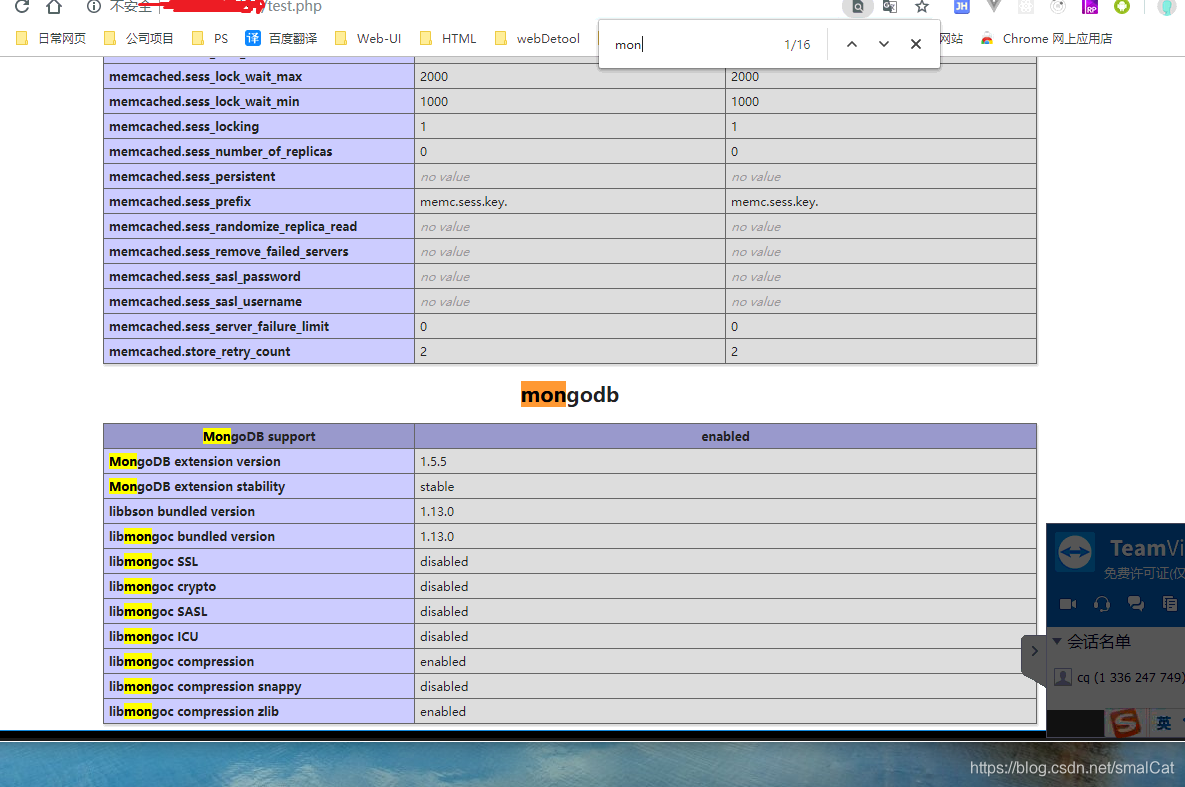Open TeamViewer audio headset icon
The height and width of the screenshot is (787, 1185).
1102,603
